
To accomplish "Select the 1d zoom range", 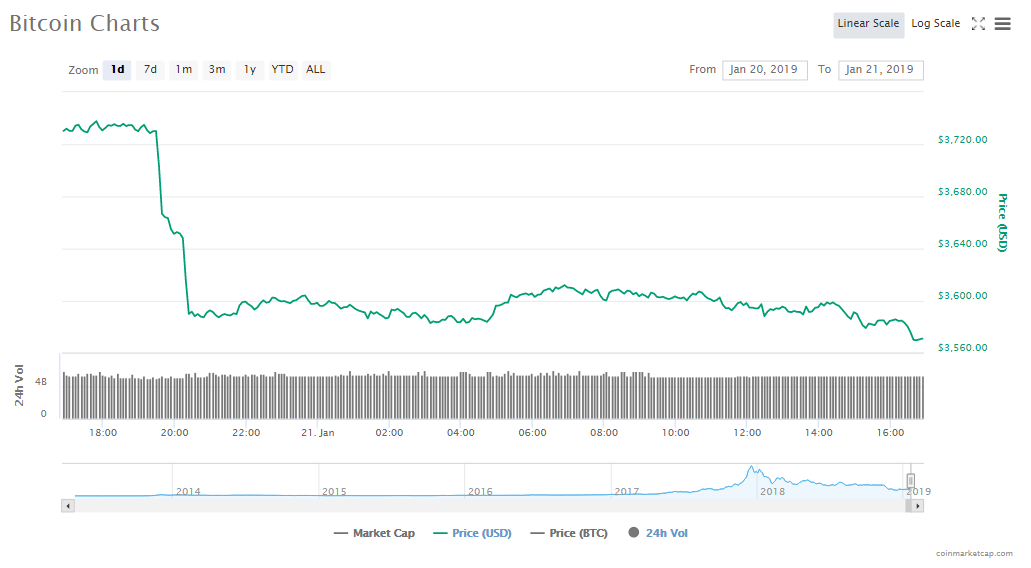I will click(117, 70).
